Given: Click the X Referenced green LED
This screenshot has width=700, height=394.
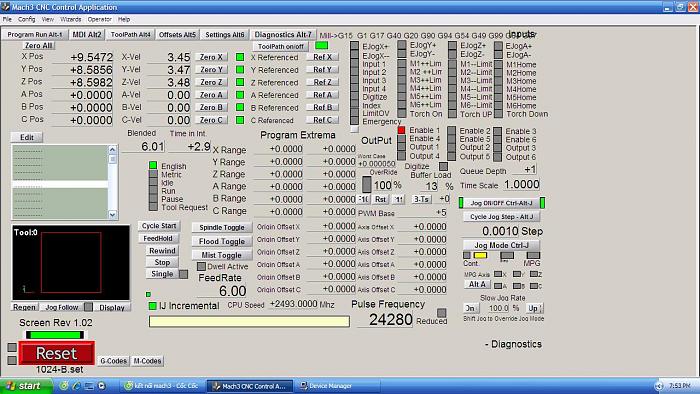Looking at the screenshot, I should click(x=240, y=57).
